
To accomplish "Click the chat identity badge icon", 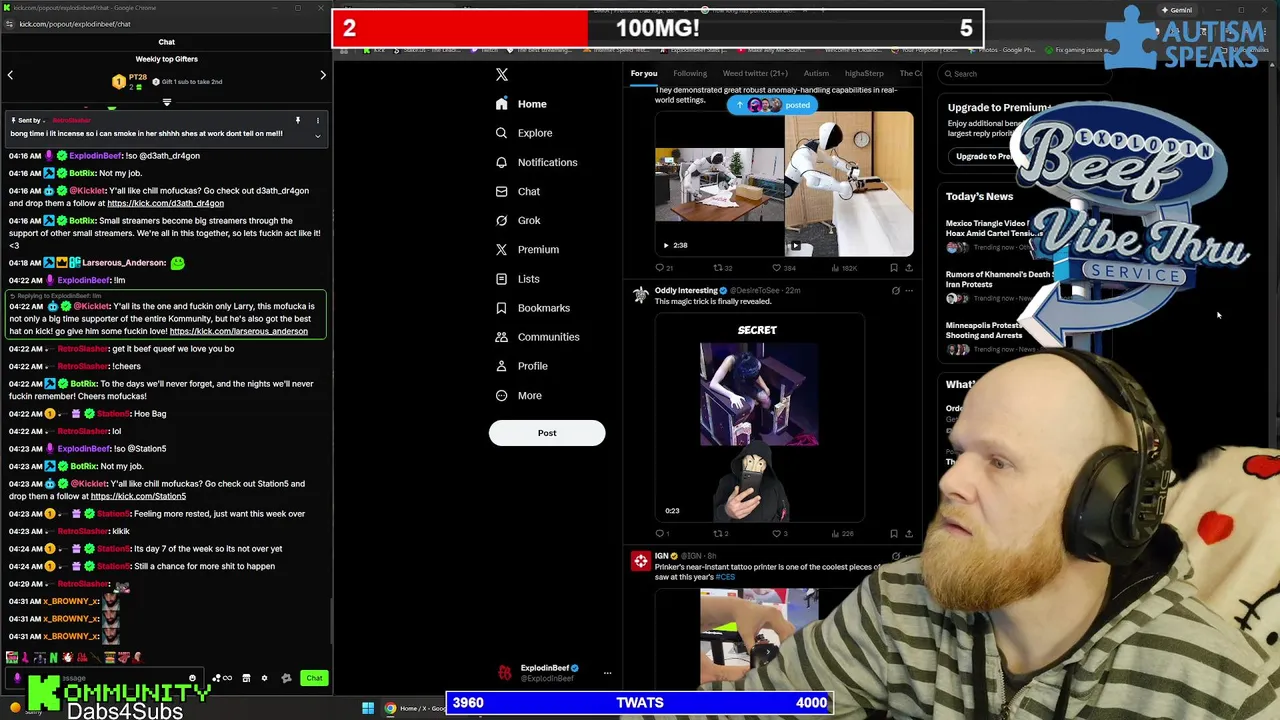I will pyautogui.click(x=17, y=678).
